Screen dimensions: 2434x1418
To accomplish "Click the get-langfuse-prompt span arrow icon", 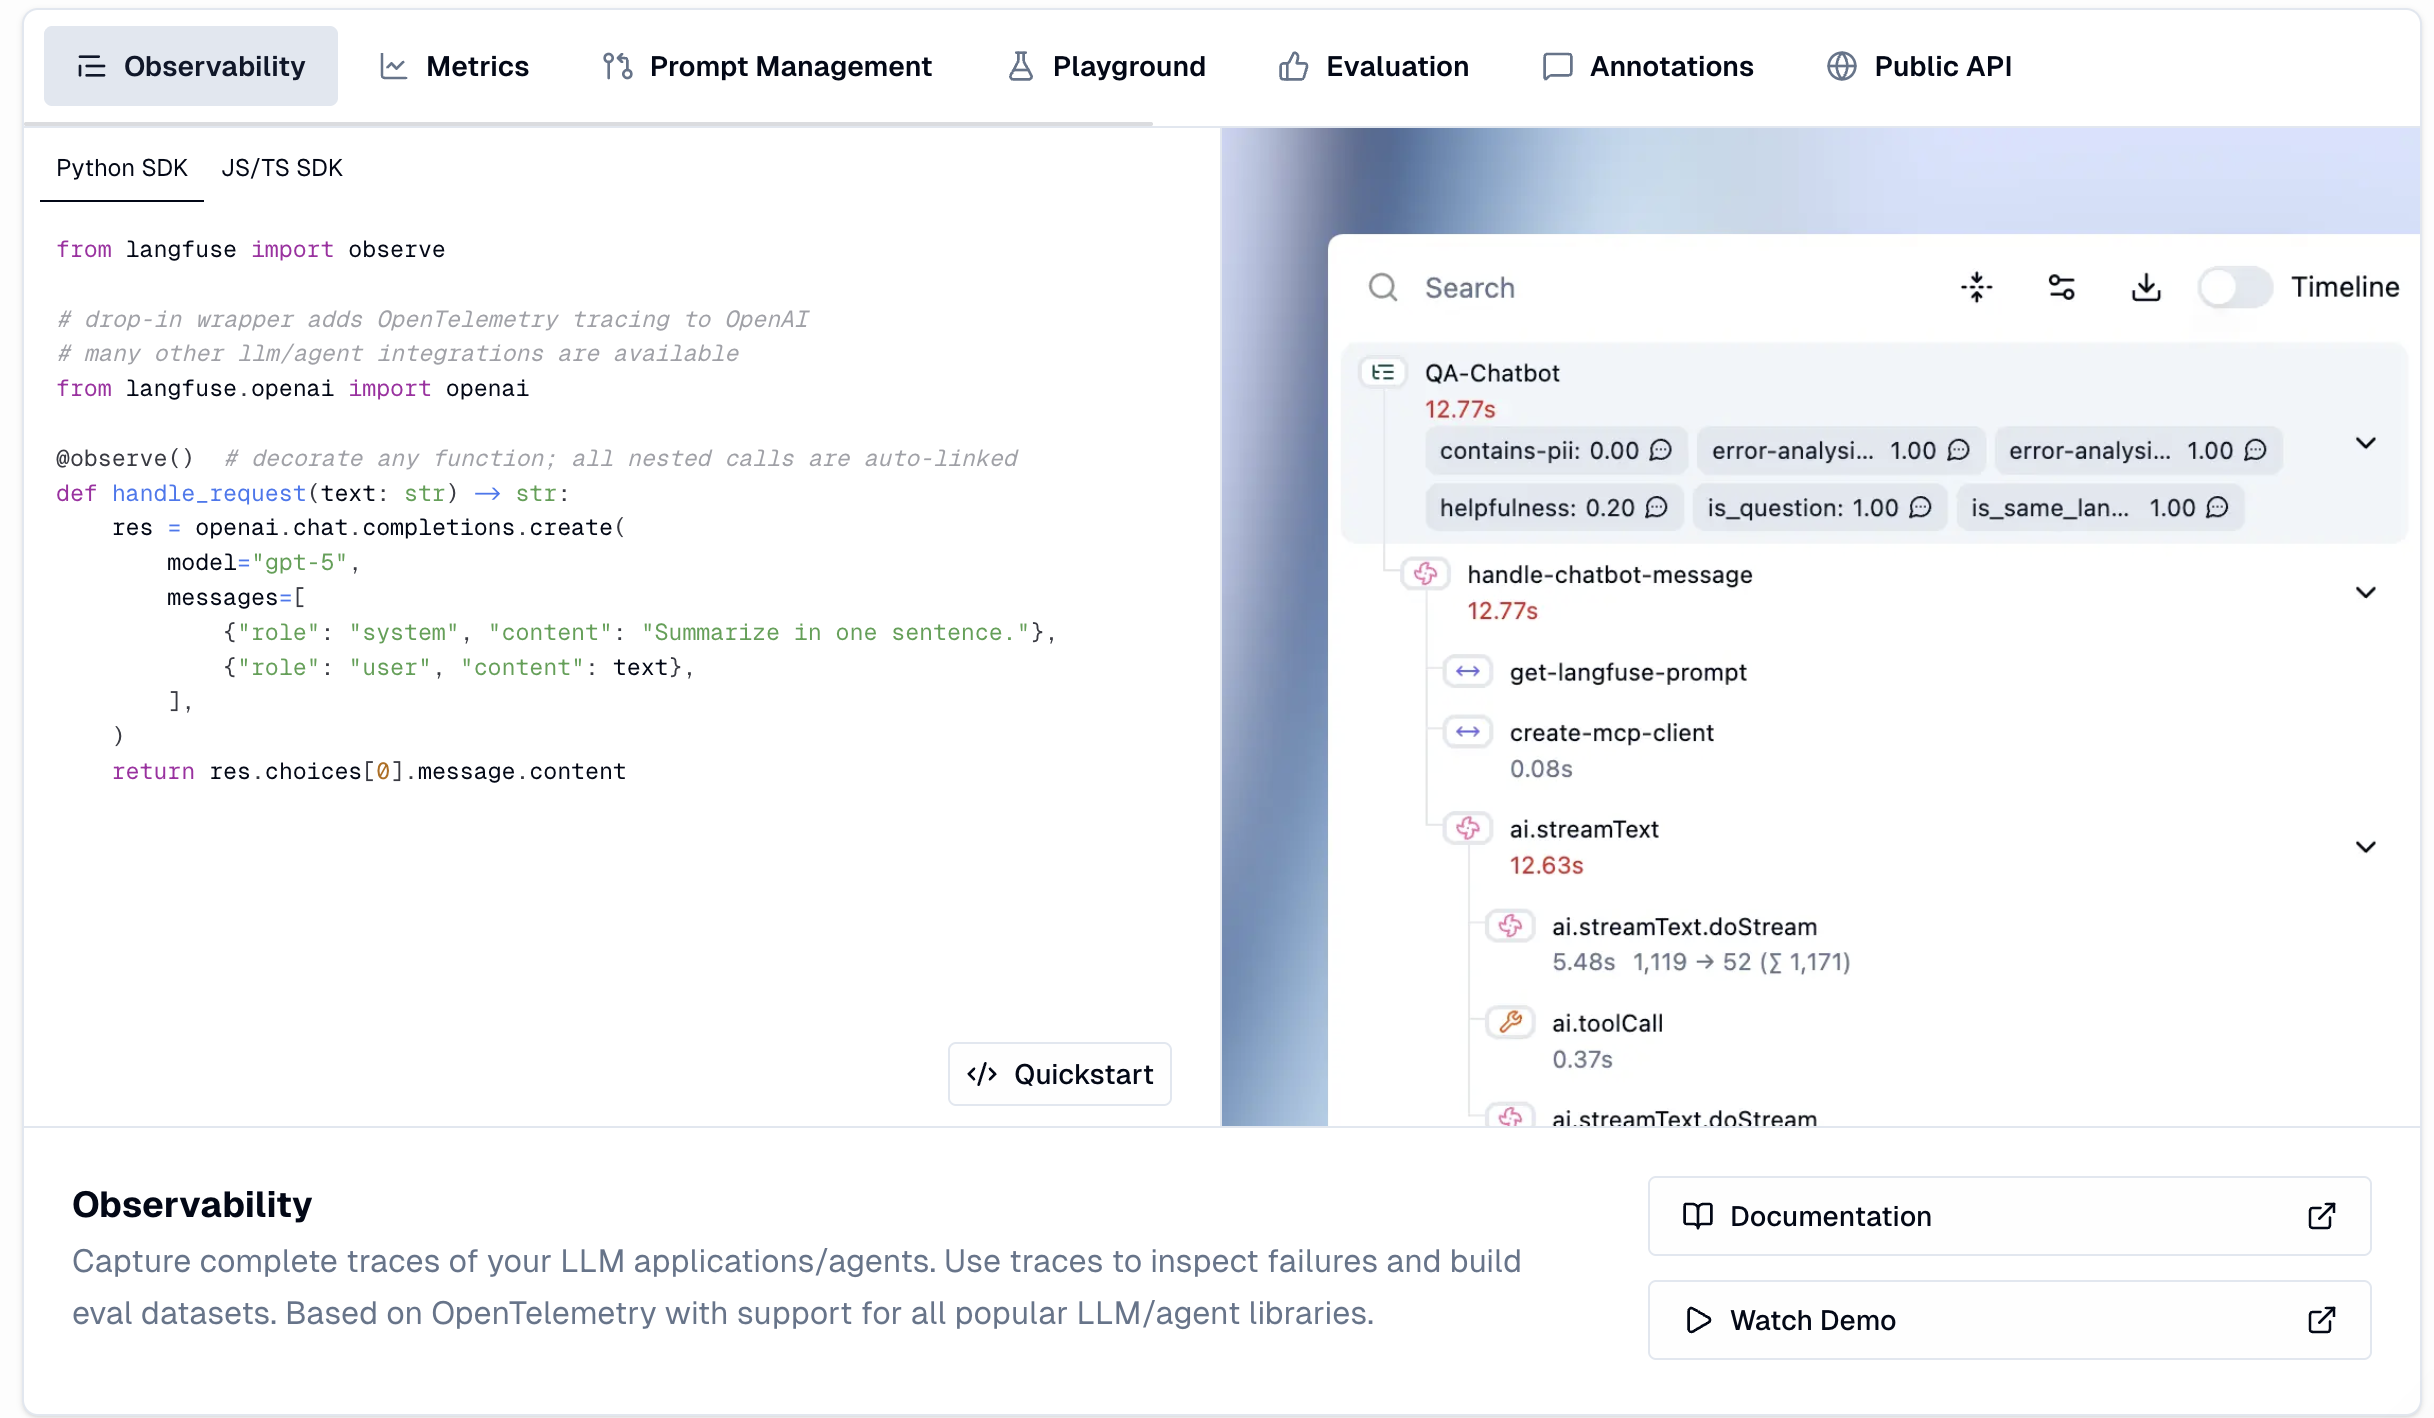I will 1467,672.
